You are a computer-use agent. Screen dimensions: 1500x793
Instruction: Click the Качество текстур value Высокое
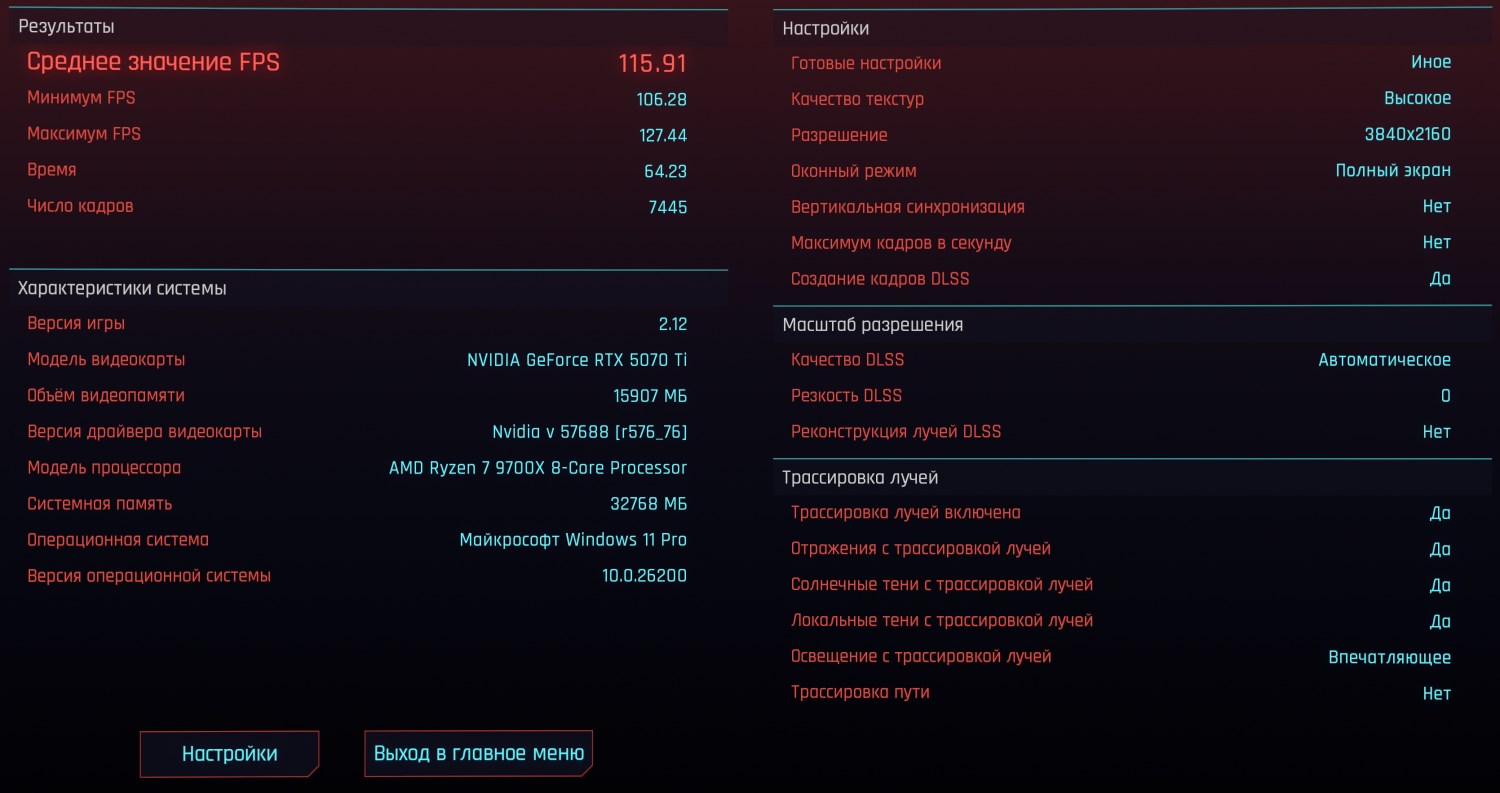coord(1417,99)
